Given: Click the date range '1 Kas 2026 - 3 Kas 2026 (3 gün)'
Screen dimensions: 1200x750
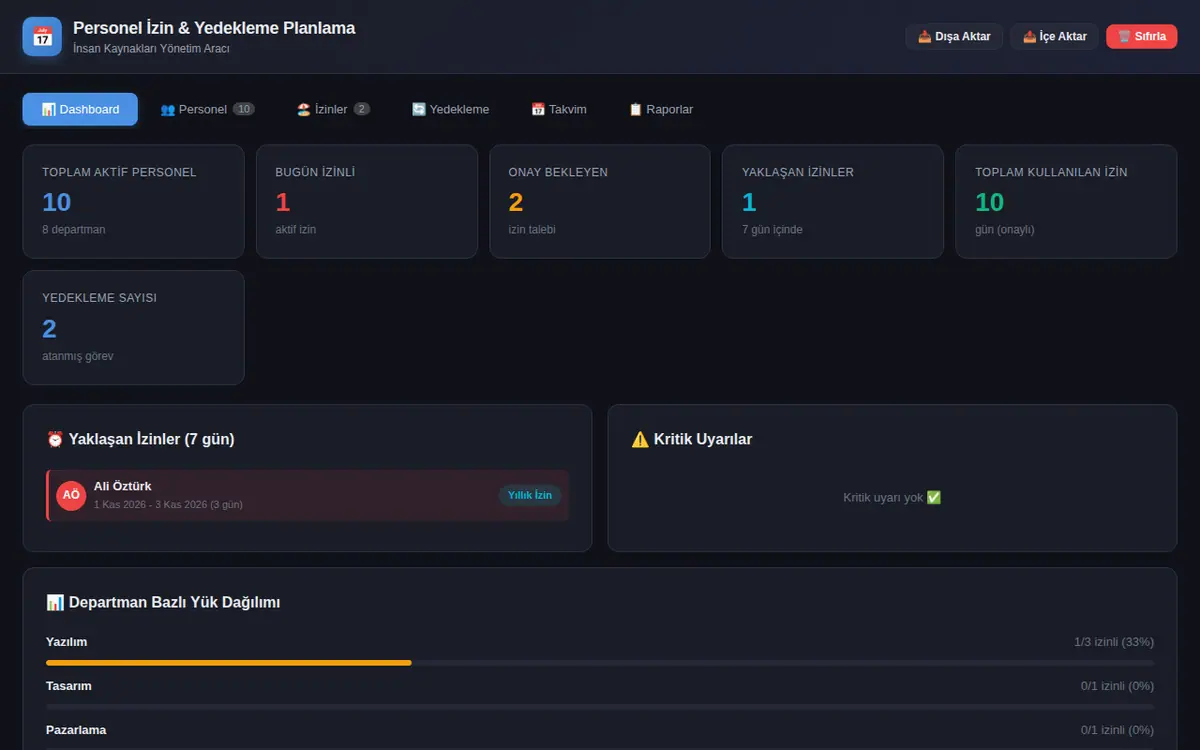Looking at the screenshot, I should click(168, 504).
